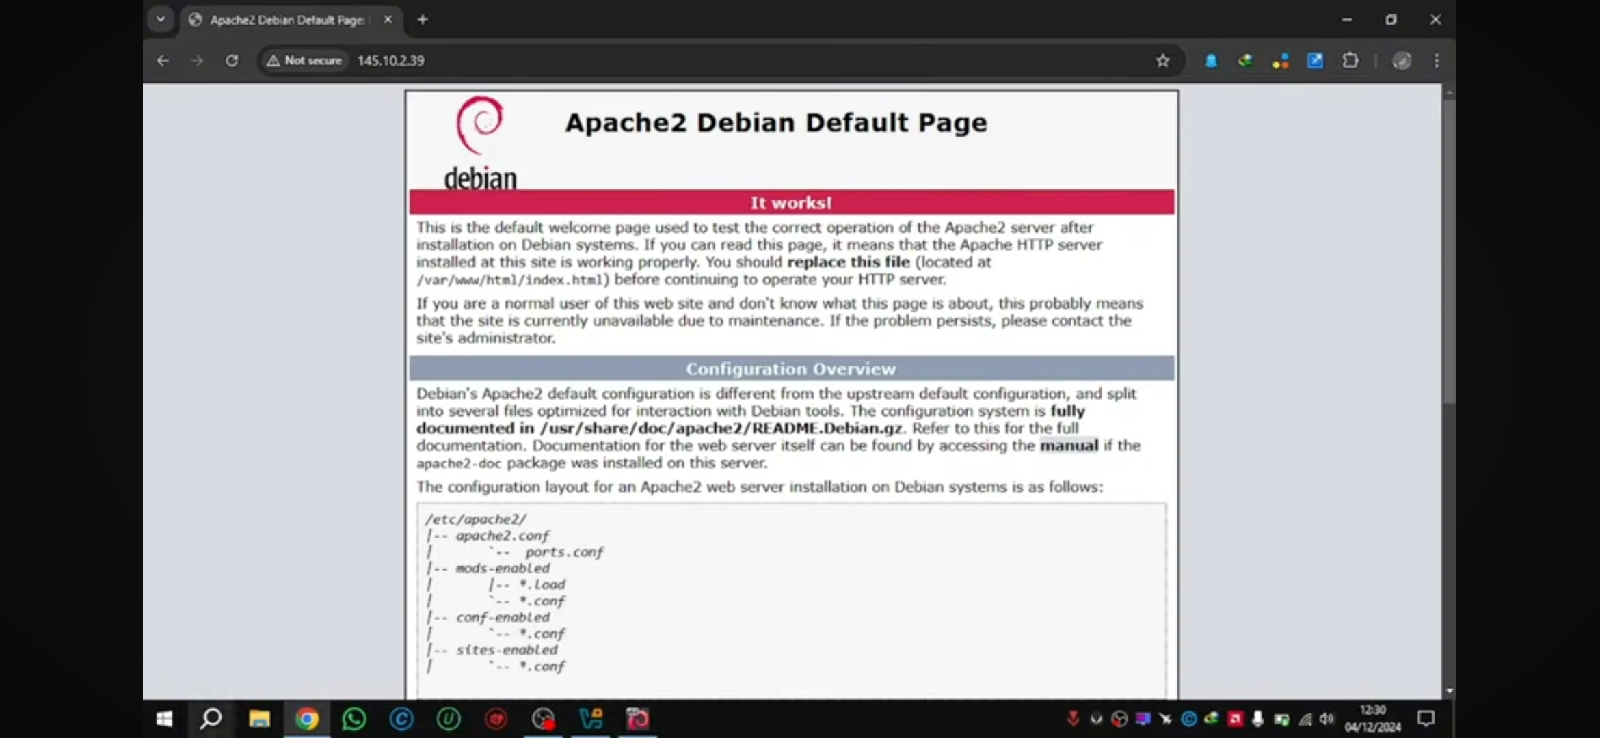This screenshot has width=1600, height=738.
Task: Bookmark this page with the star icon
Action: (1163, 61)
